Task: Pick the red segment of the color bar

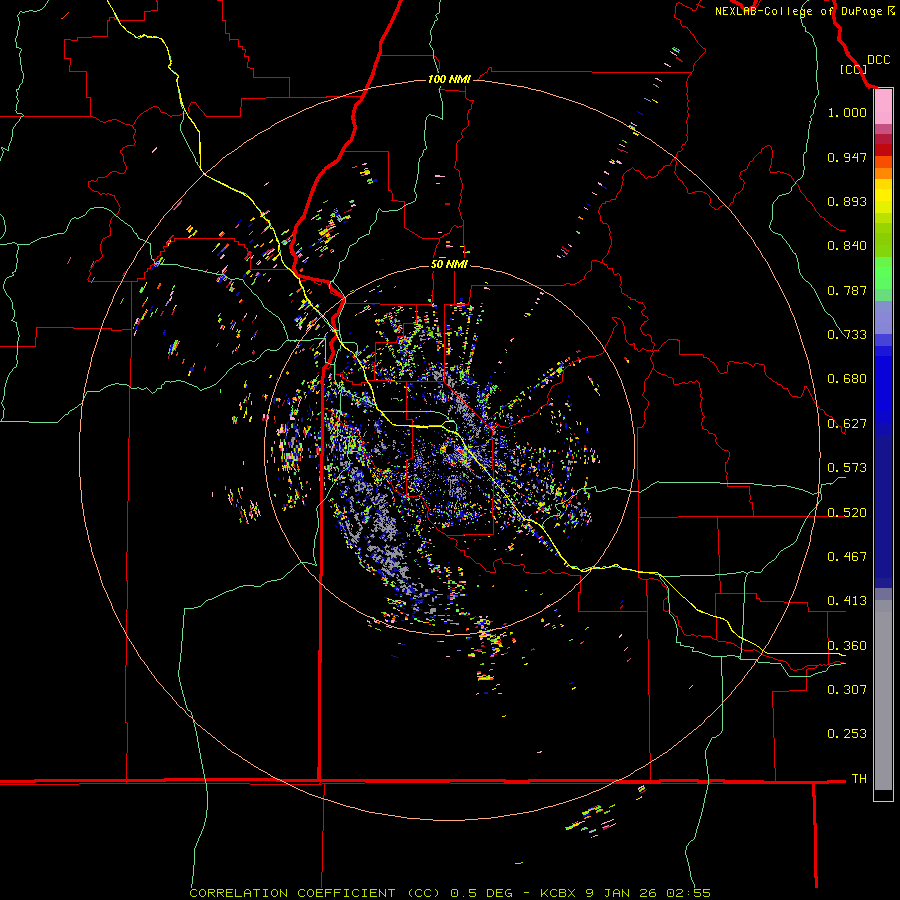Action: (x=883, y=150)
